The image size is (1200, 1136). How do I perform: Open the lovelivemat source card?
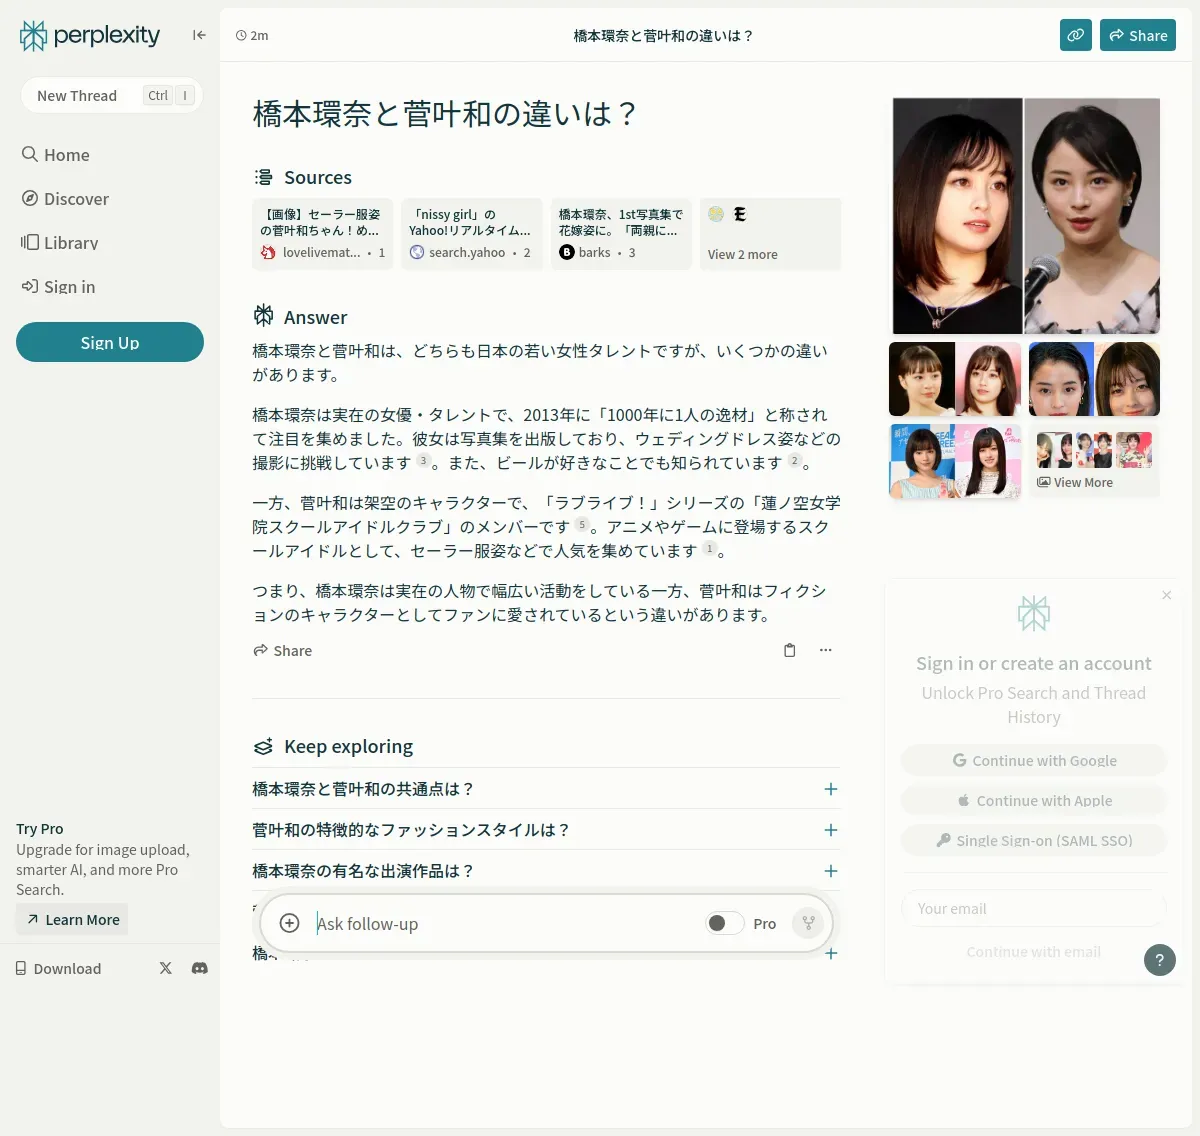322,234
